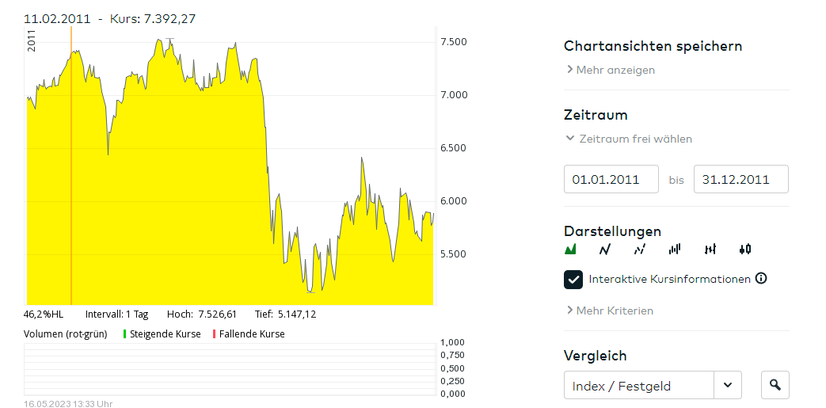Select the filled area chart display

pos(572,249)
